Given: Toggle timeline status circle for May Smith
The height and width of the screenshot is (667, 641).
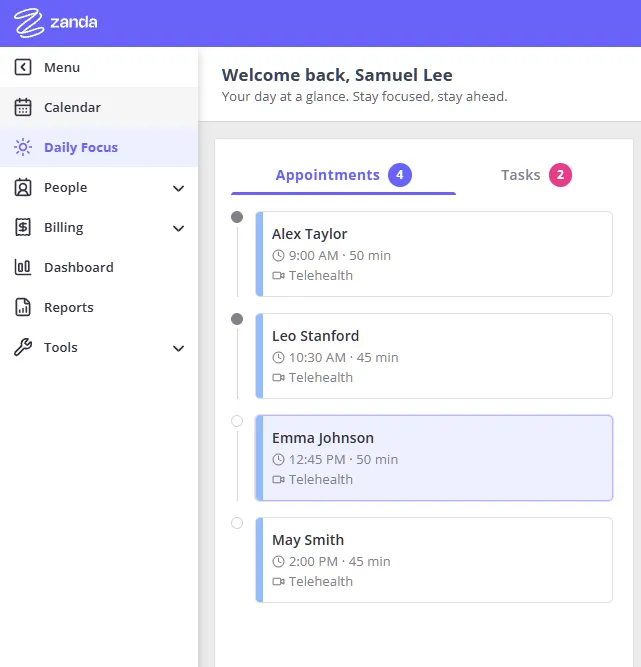Looking at the screenshot, I should point(237,523).
